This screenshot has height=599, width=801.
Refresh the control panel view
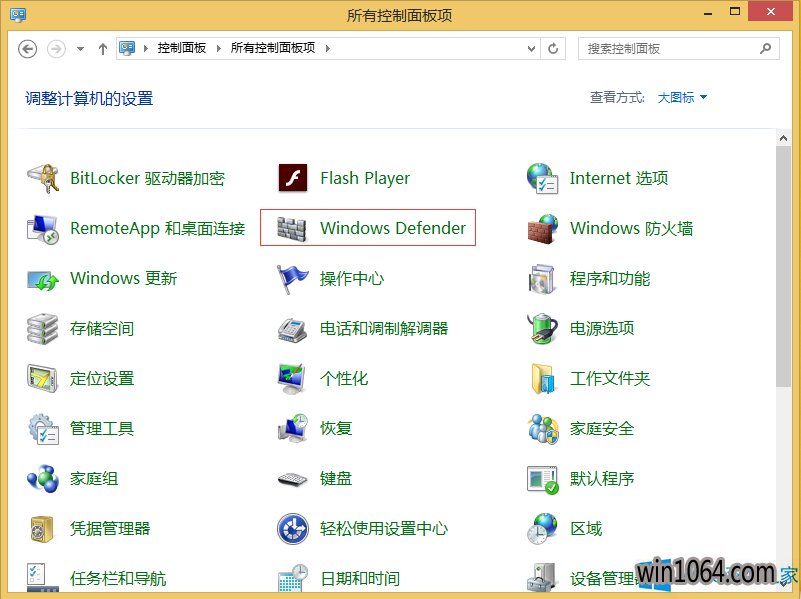pos(553,49)
